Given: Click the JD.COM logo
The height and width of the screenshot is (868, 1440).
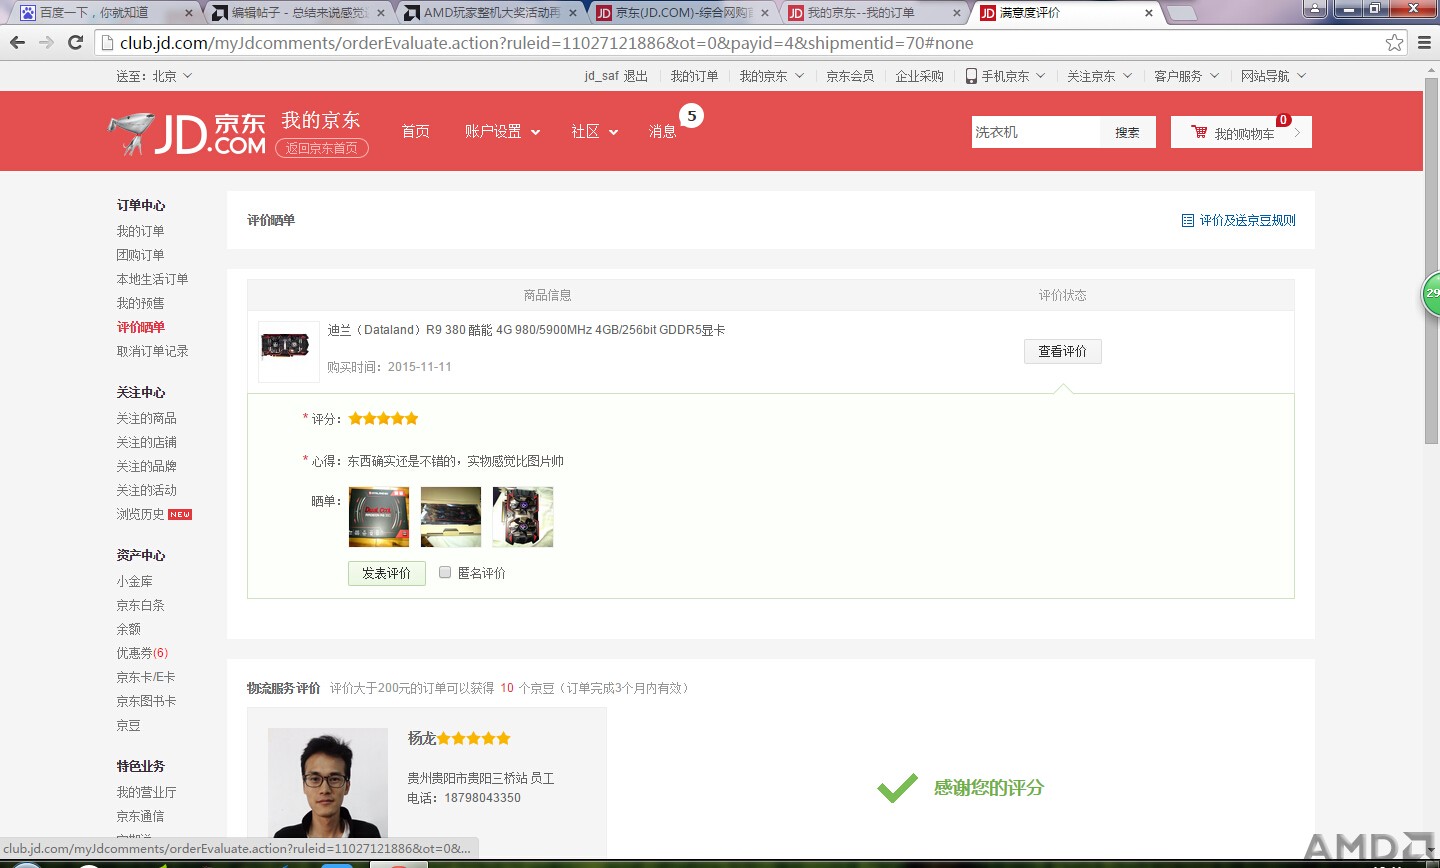Looking at the screenshot, I should pos(187,133).
